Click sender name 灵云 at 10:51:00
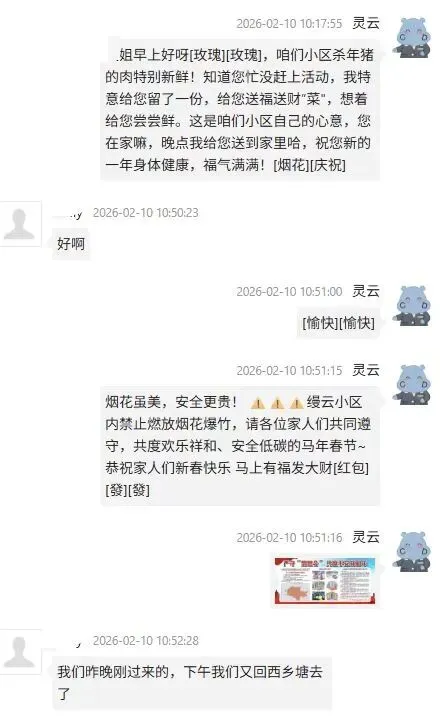 point(366,291)
